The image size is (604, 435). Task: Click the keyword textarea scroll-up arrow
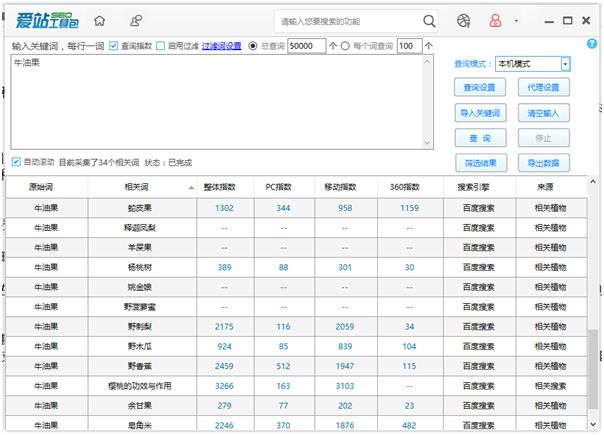click(427, 61)
